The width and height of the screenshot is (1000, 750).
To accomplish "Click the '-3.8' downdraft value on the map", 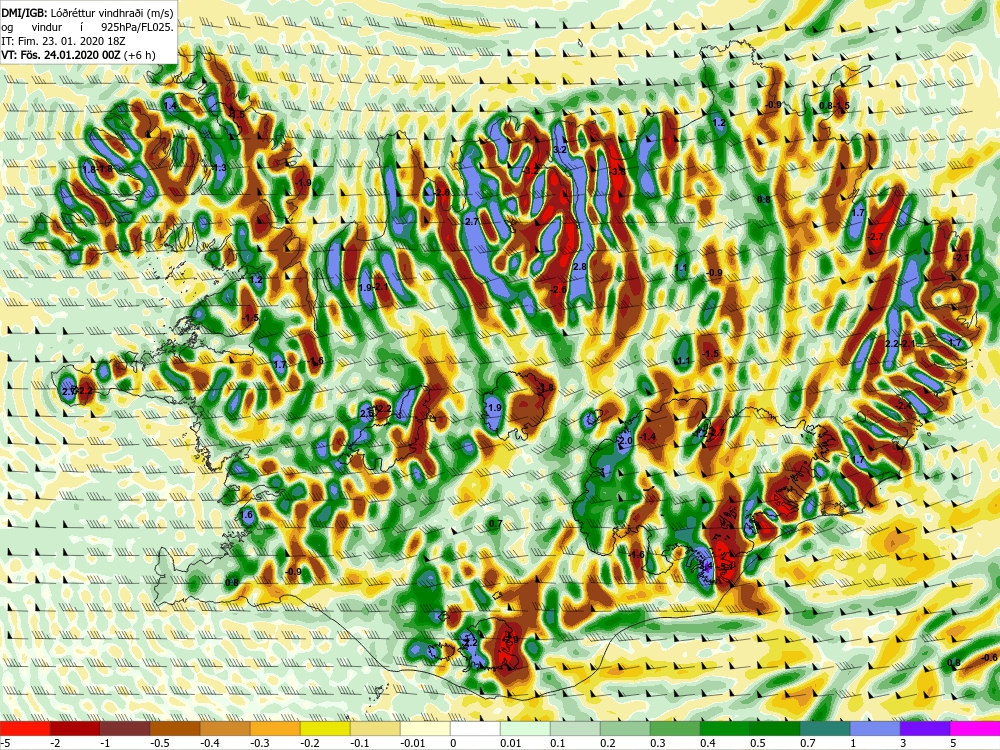I will click(x=617, y=172).
